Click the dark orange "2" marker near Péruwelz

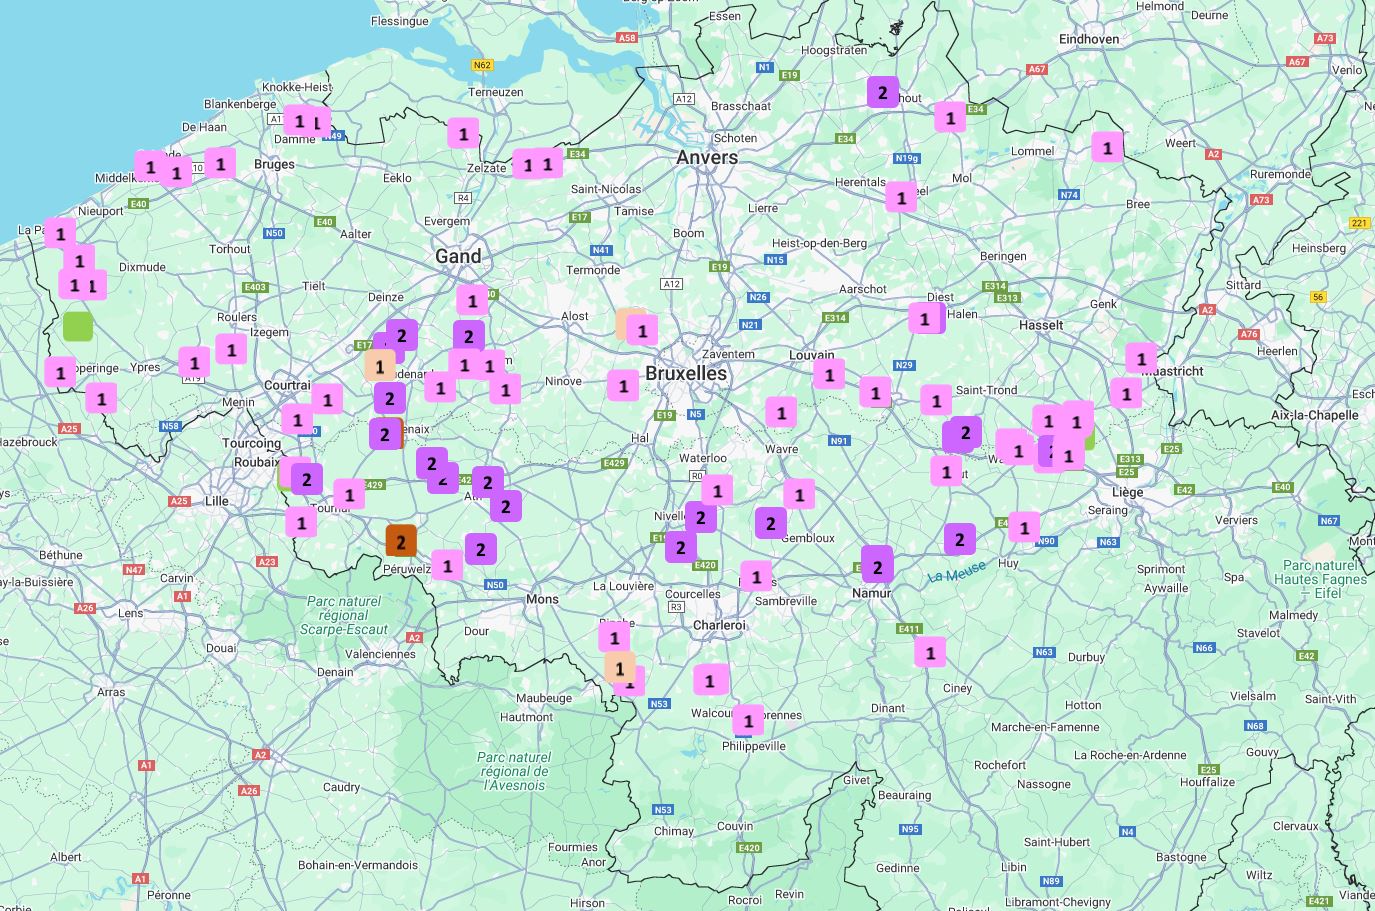[401, 541]
